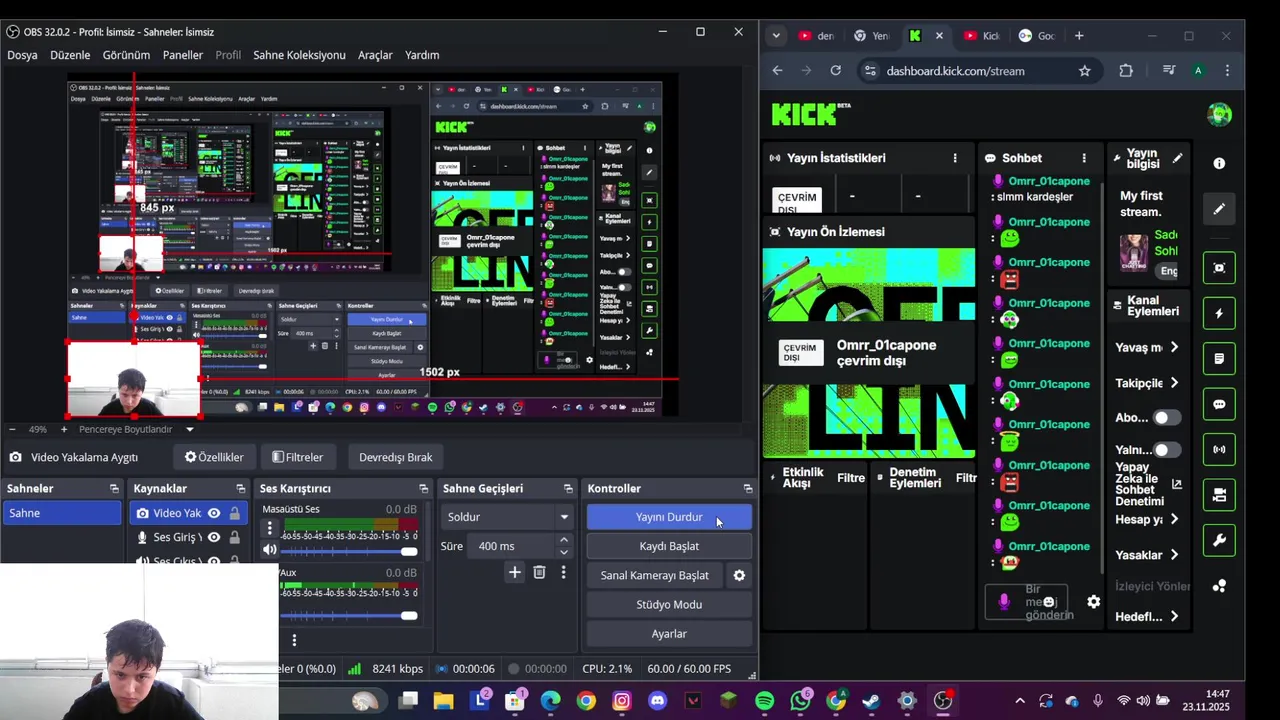The image size is (1280, 720).
Task: Open Yayın İstatistikleri three-dot menu
Action: (x=955, y=158)
